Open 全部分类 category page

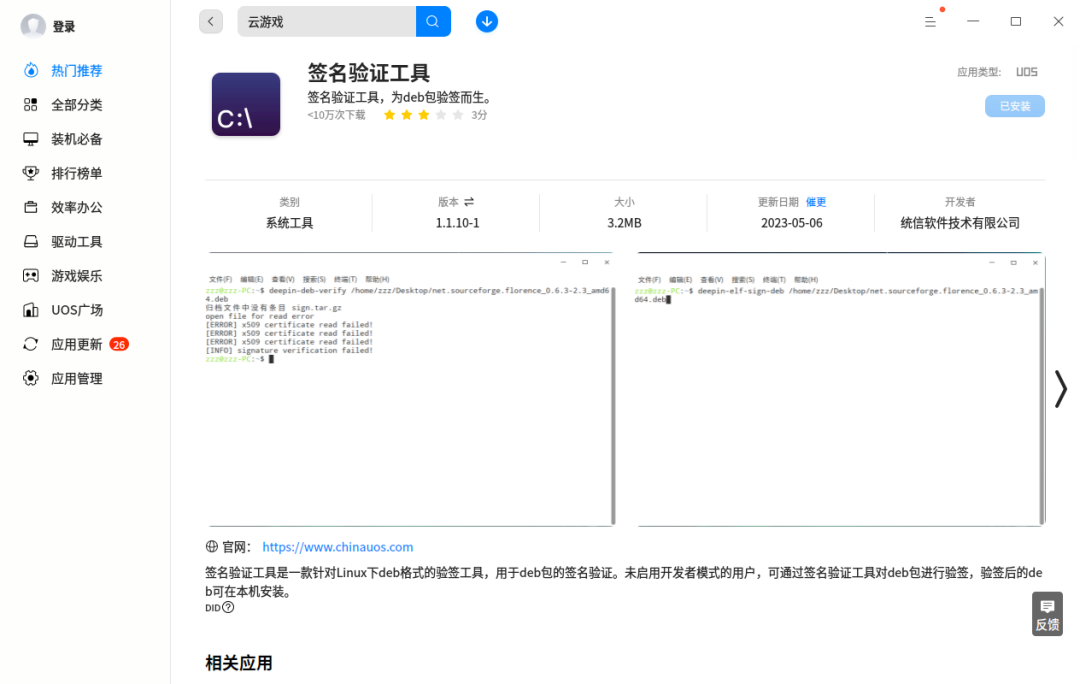(76, 105)
